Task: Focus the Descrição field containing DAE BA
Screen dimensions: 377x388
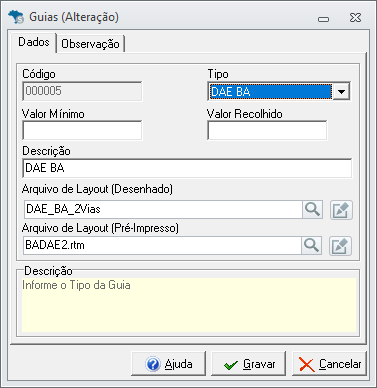Action: 187,168
